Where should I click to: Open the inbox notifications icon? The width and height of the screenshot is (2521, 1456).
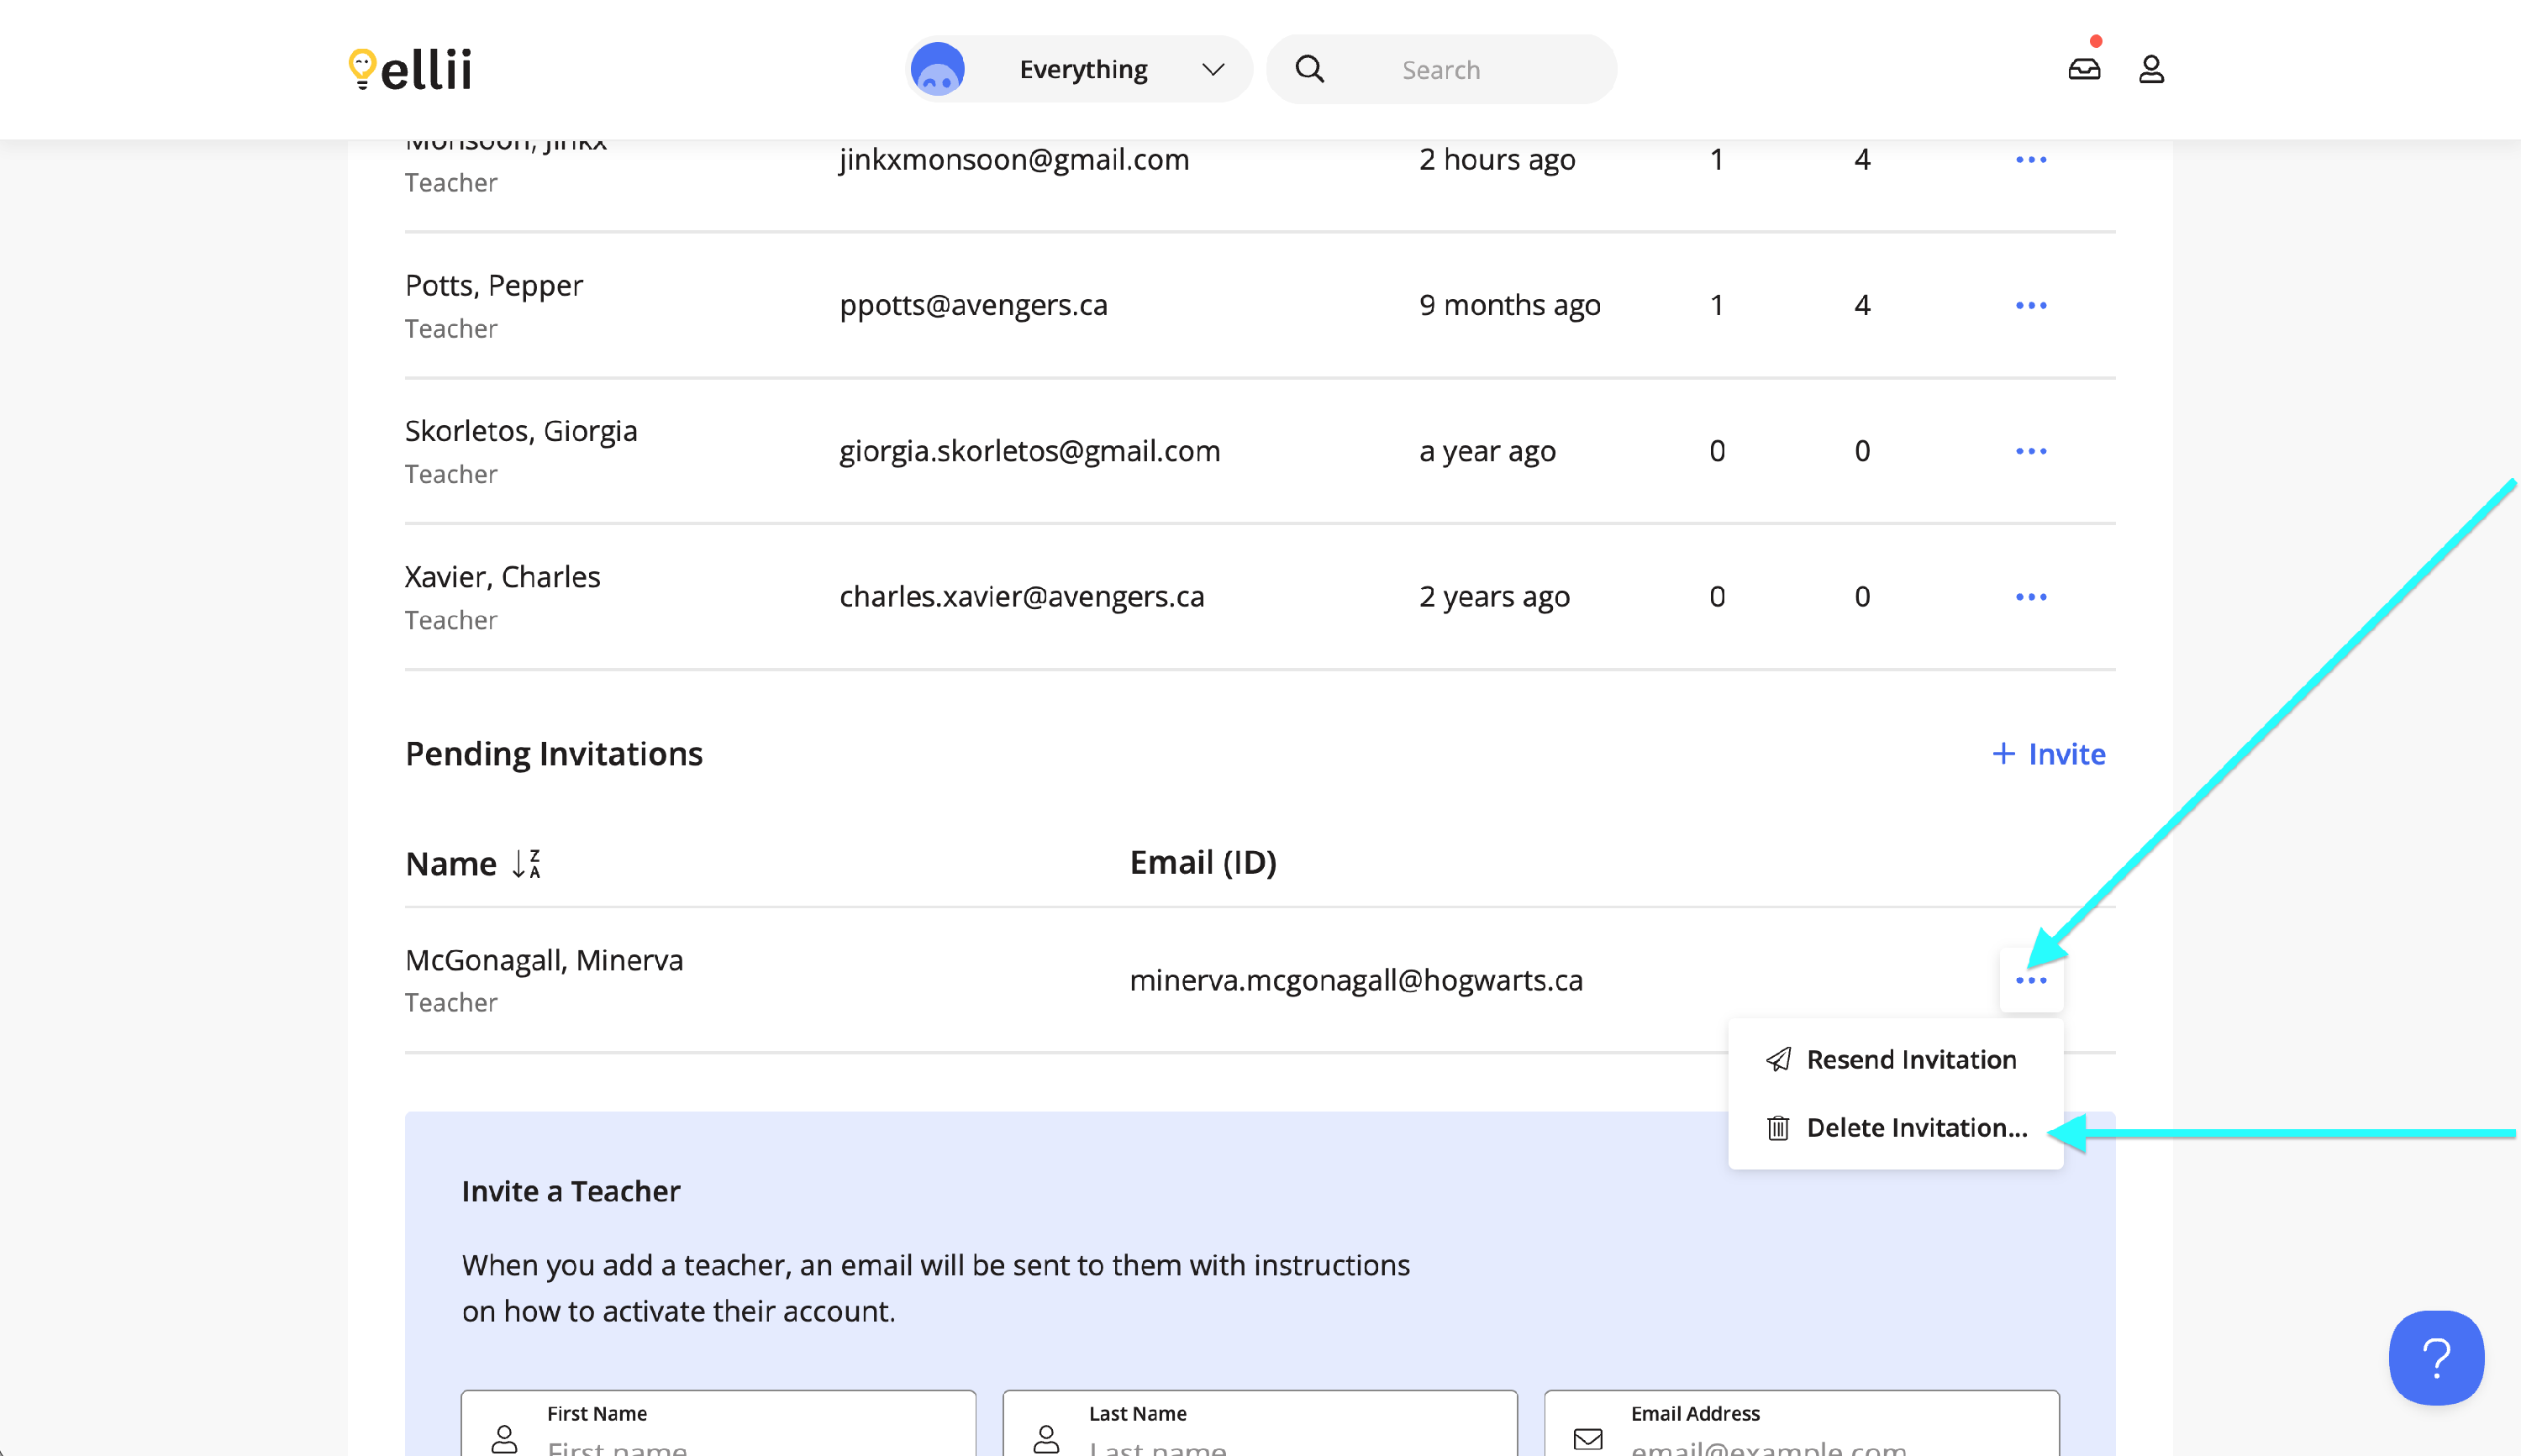coord(2084,69)
